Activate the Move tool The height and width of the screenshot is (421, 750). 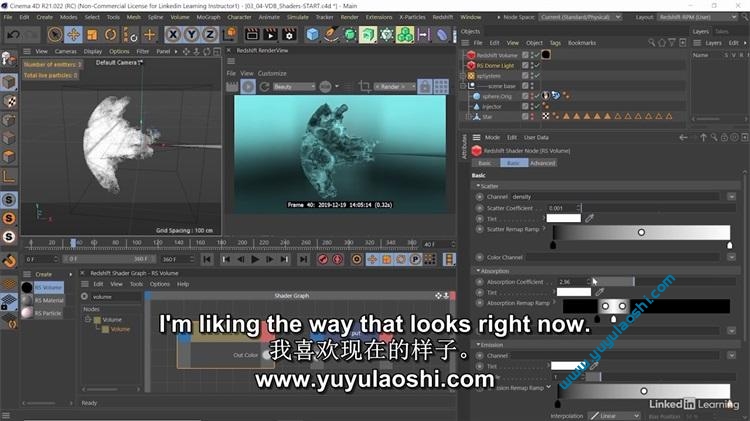(x=74, y=34)
